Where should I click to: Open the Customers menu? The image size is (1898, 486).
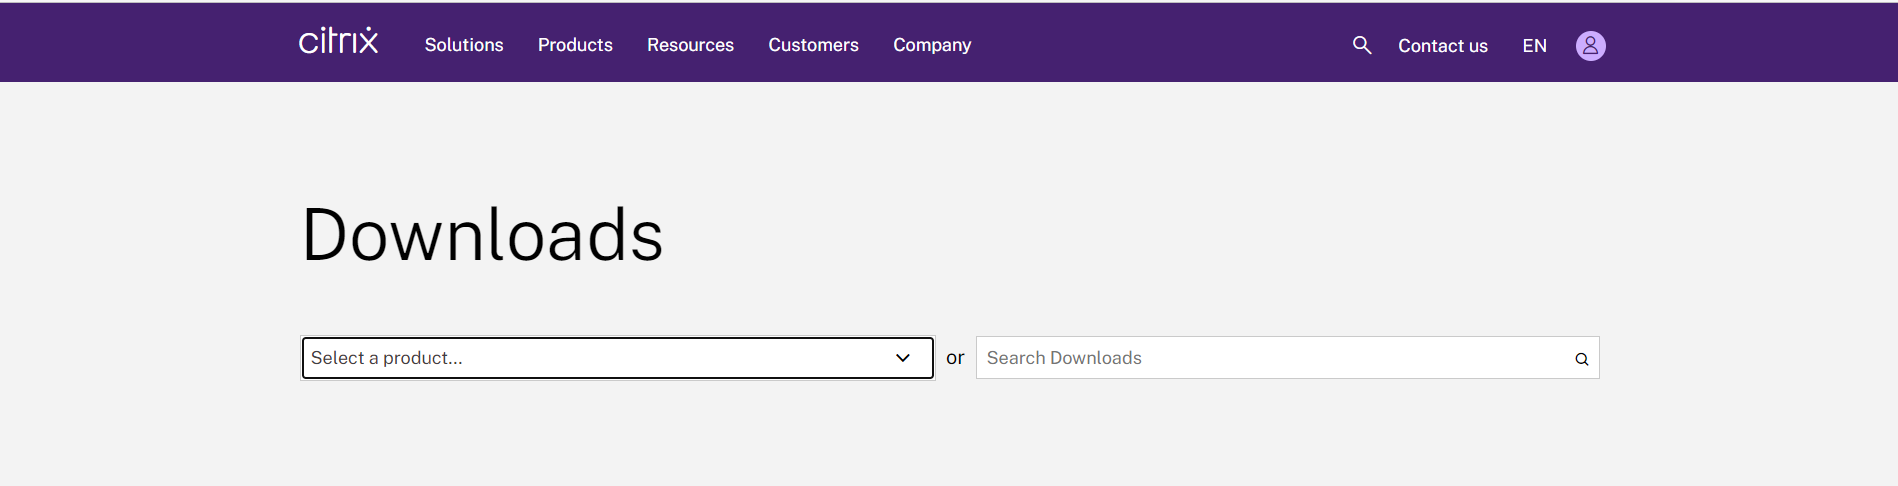(x=813, y=45)
